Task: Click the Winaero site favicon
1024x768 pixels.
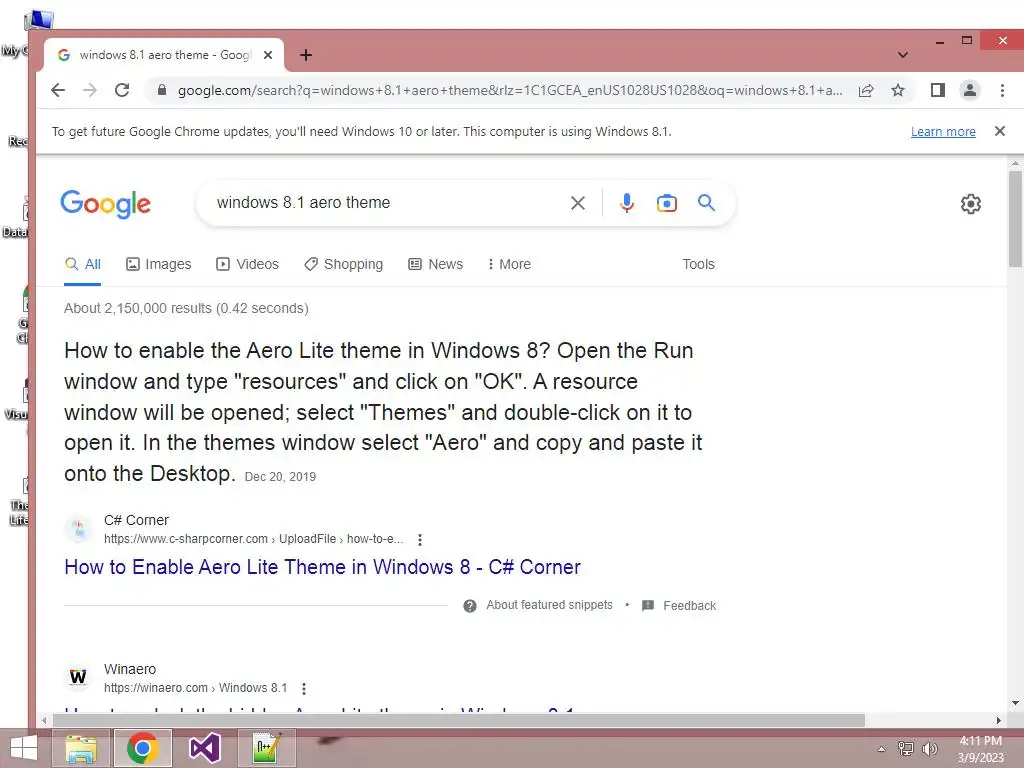Action: point(78,677)
